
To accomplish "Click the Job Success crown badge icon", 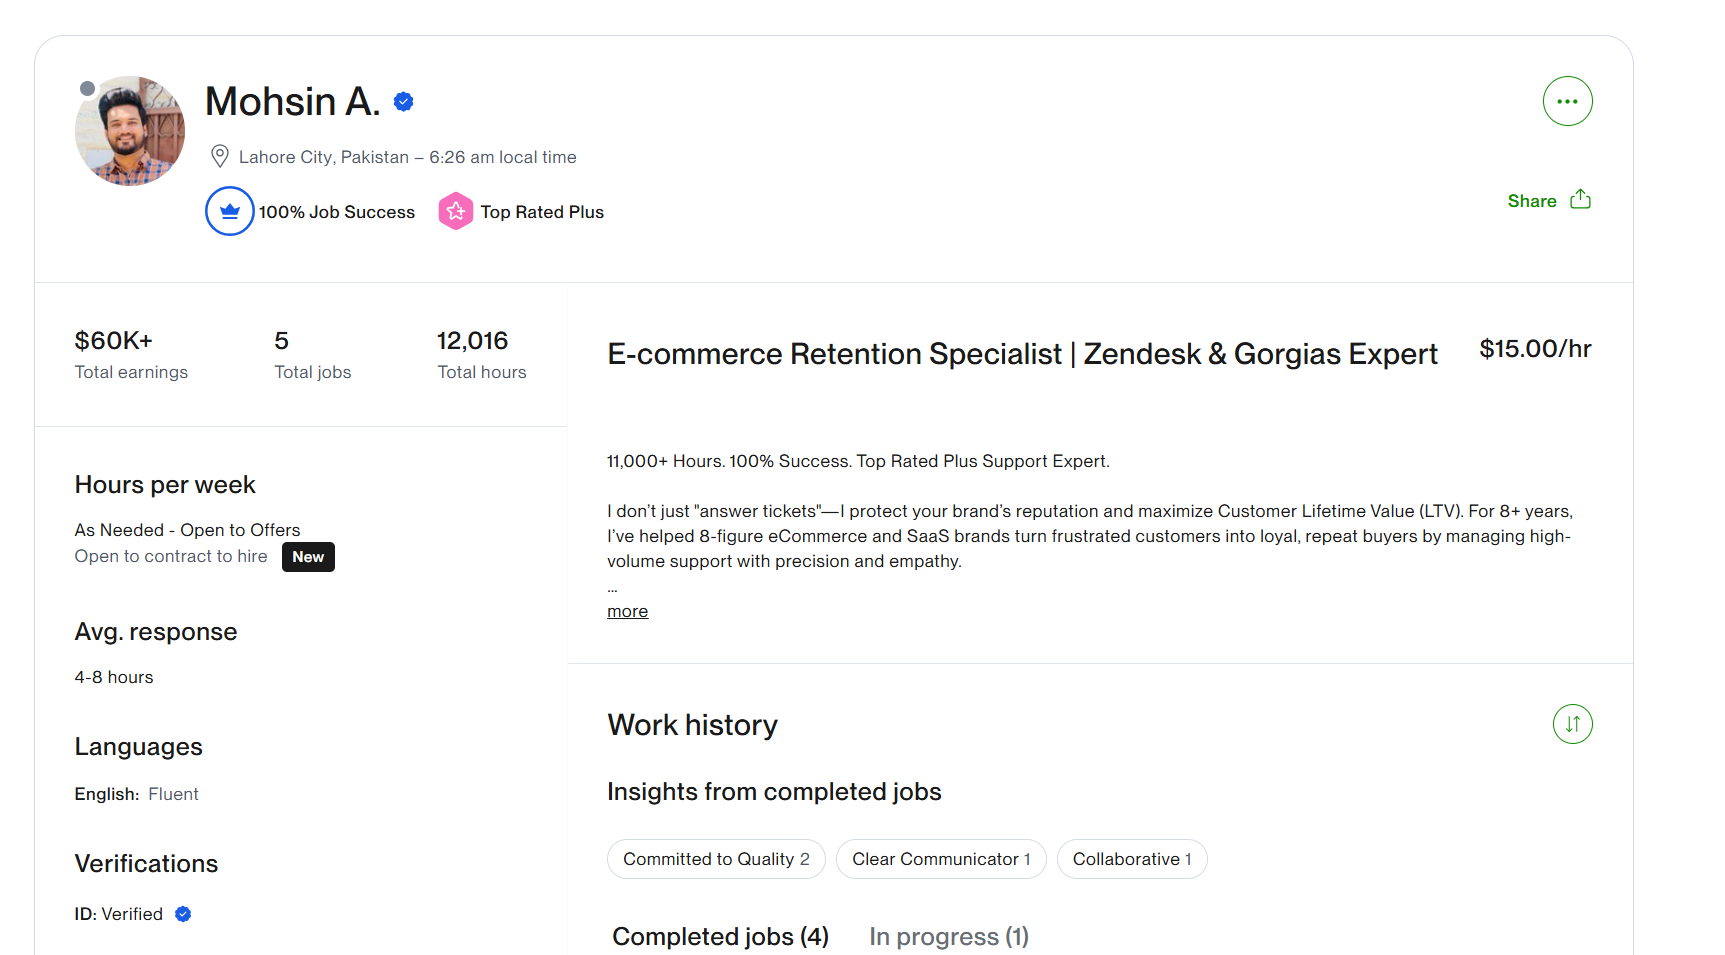I will (x=230, y=211).
